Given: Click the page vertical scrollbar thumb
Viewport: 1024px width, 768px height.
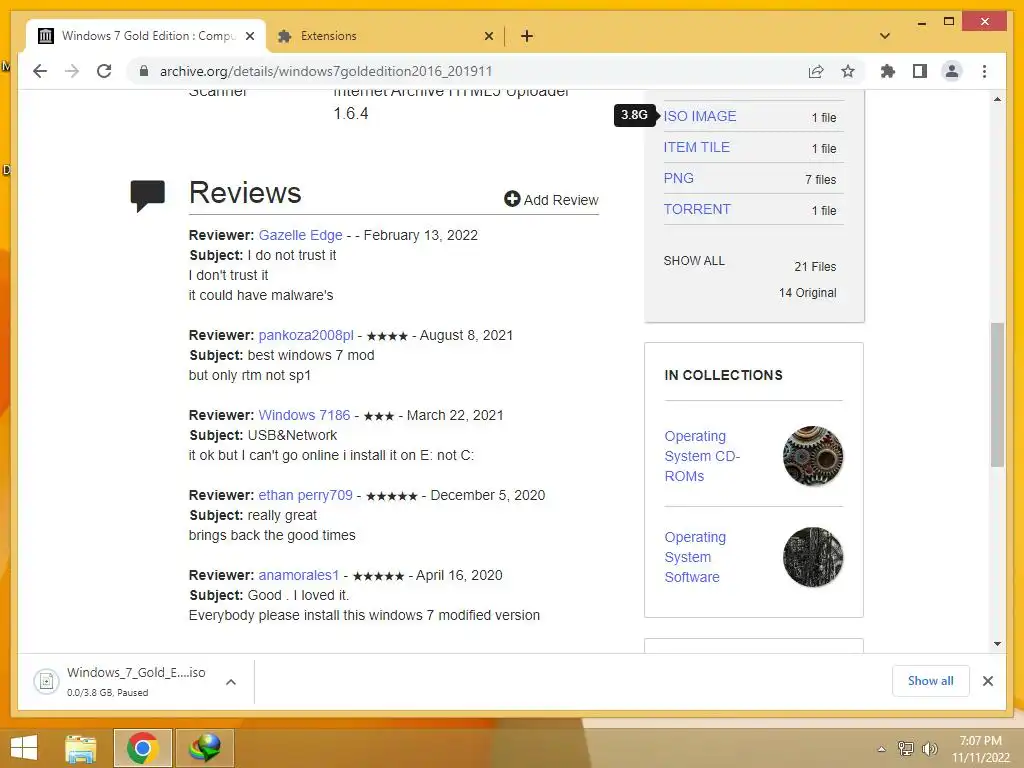Looking at the screenshot, I should 997,394.
